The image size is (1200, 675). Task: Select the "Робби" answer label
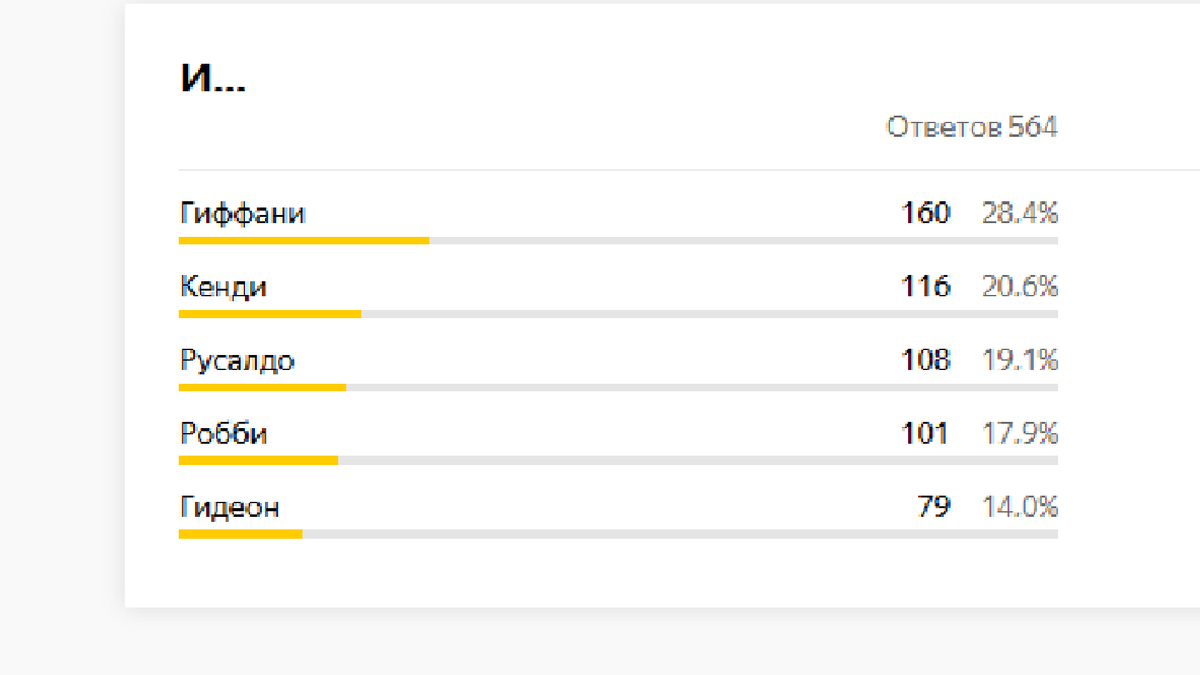point(223,435)
